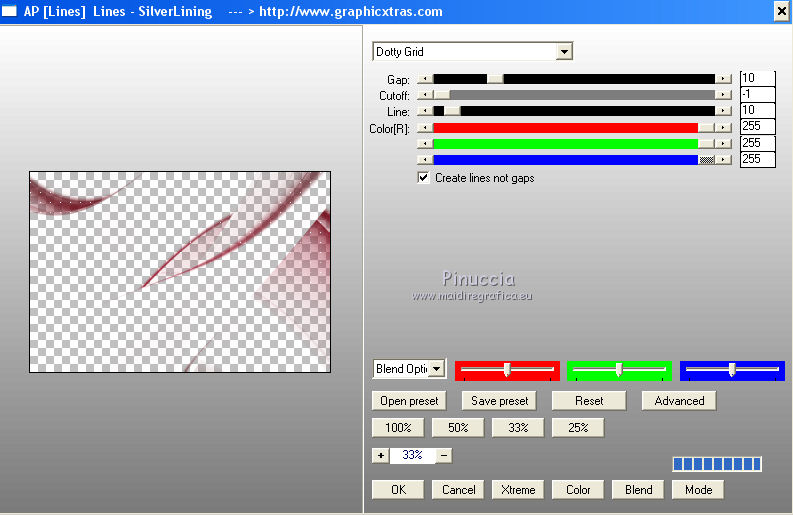Click the preview image thumbnail

click(180, 272)
